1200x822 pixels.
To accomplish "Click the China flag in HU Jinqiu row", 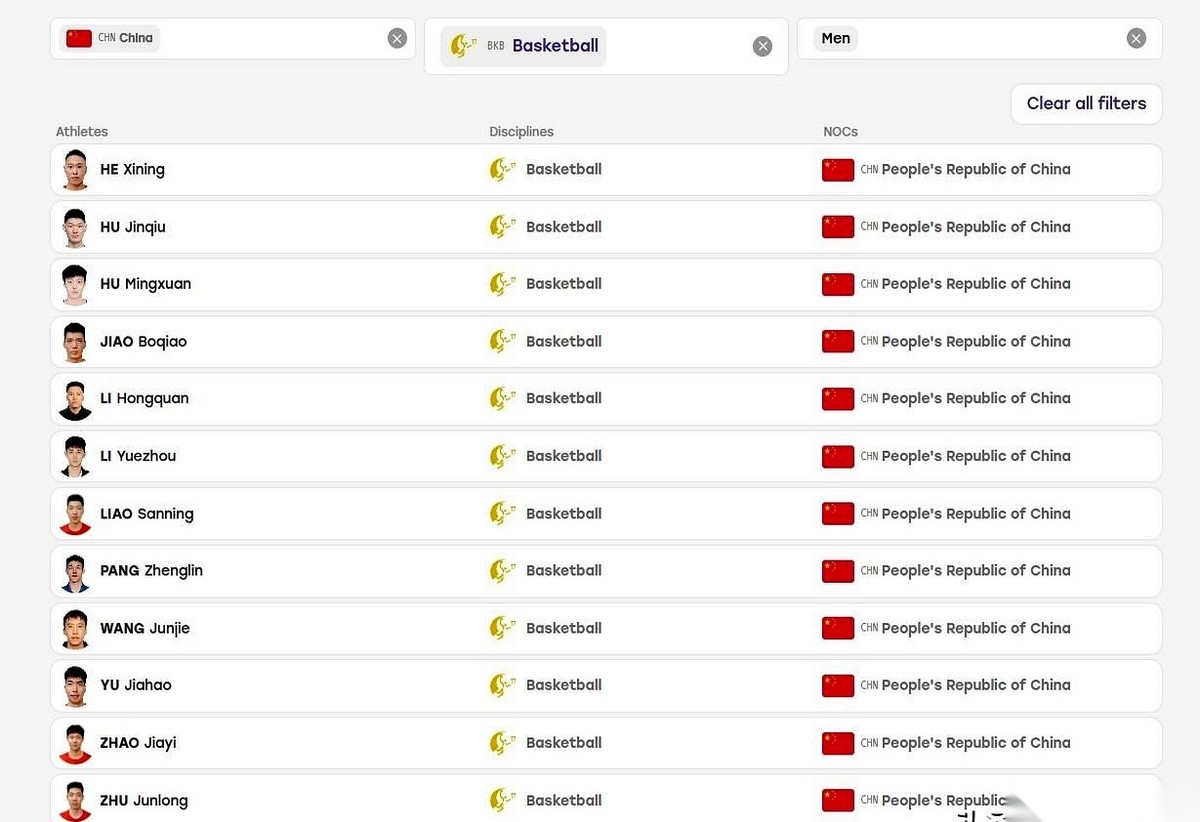I will click(838, 227).
